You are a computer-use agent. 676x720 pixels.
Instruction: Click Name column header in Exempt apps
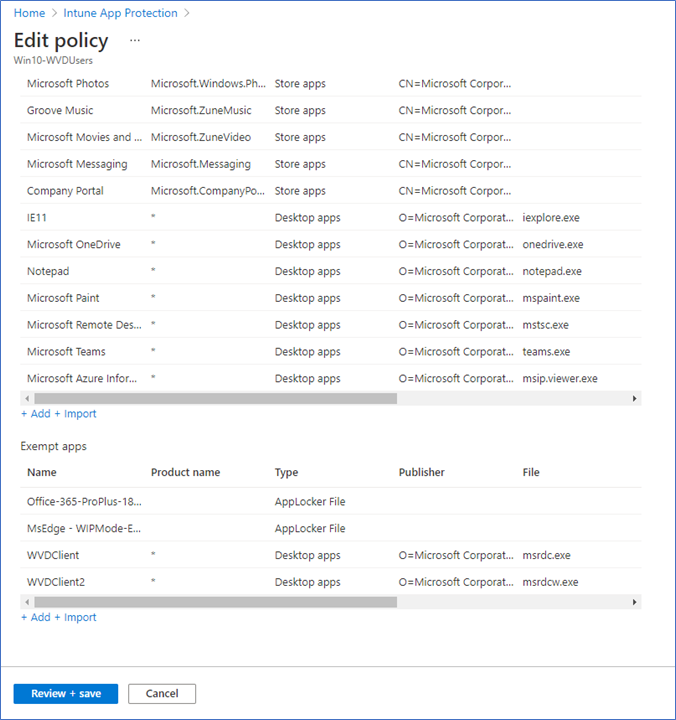tap(42, 472)
